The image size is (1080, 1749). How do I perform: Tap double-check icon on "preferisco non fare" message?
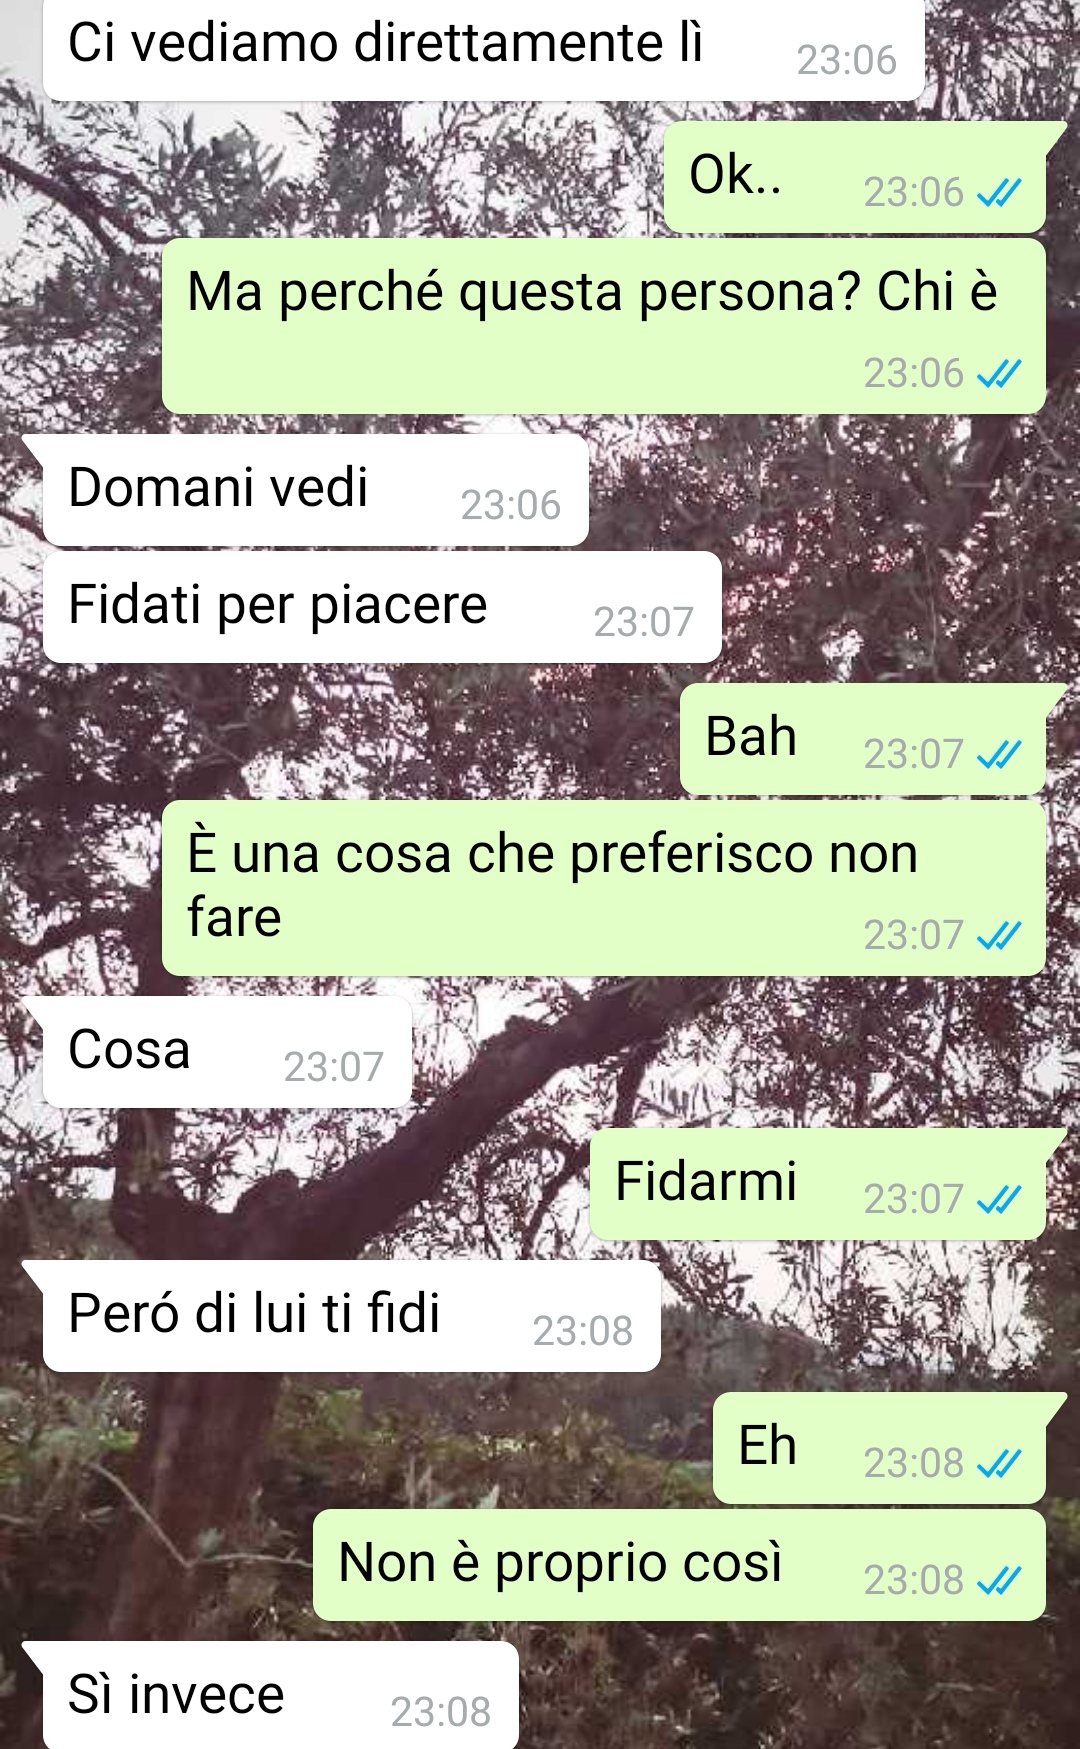(x=999, y=936)
